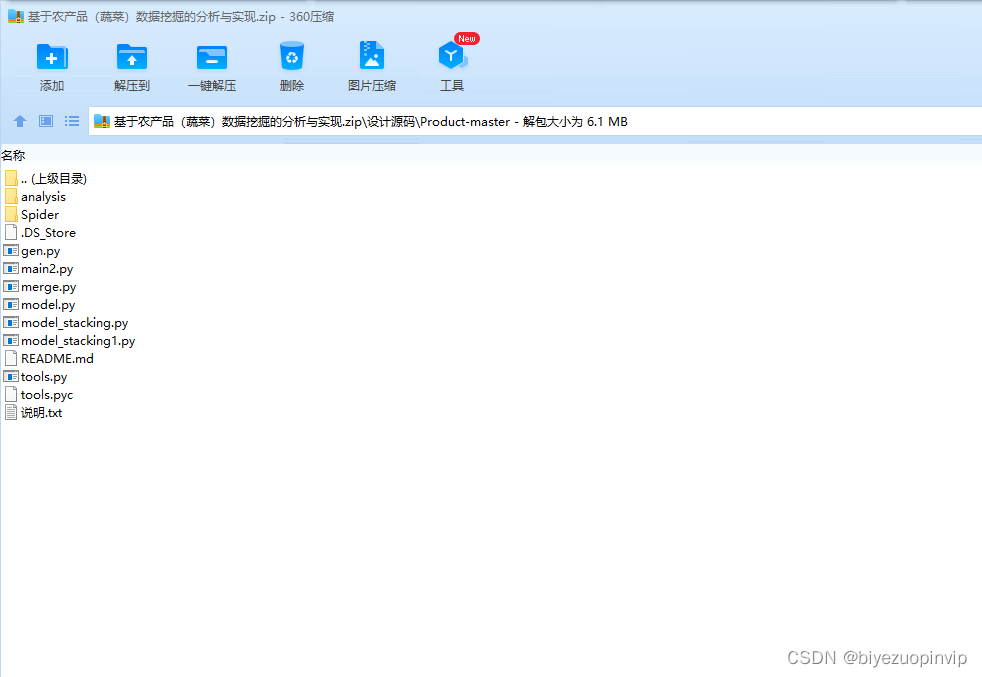This screenshot has width=982, height=677.
Task: Open the .. parent directory item
Action: 54,178
